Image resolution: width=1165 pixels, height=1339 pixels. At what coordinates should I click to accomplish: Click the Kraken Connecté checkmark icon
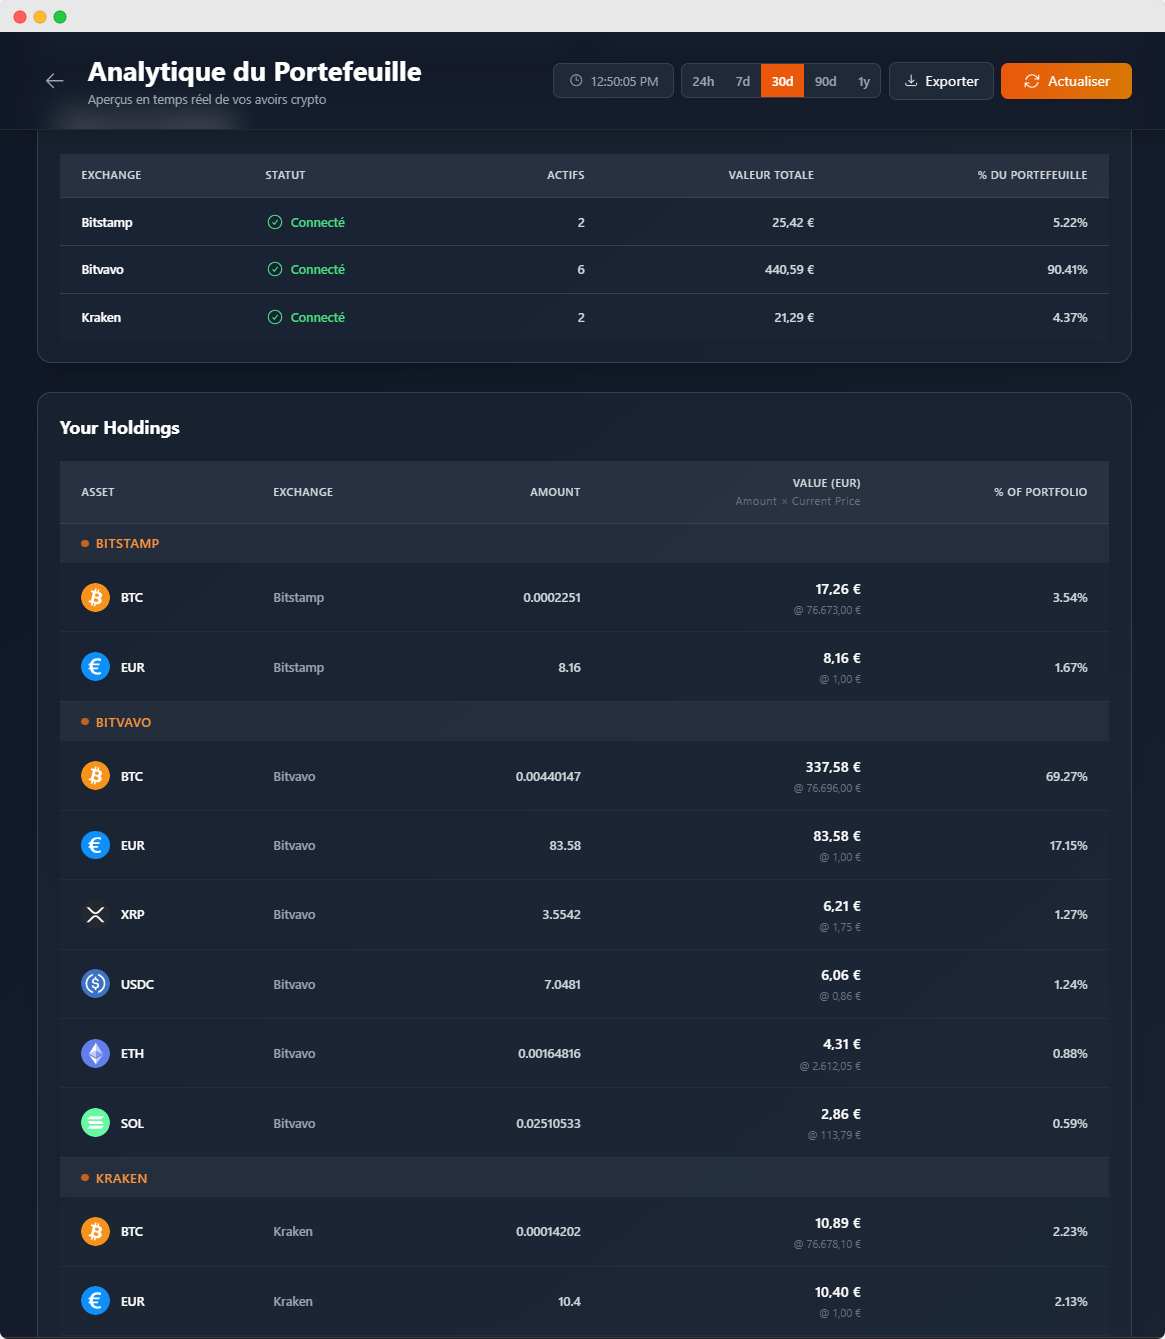(x=275, y=317)
